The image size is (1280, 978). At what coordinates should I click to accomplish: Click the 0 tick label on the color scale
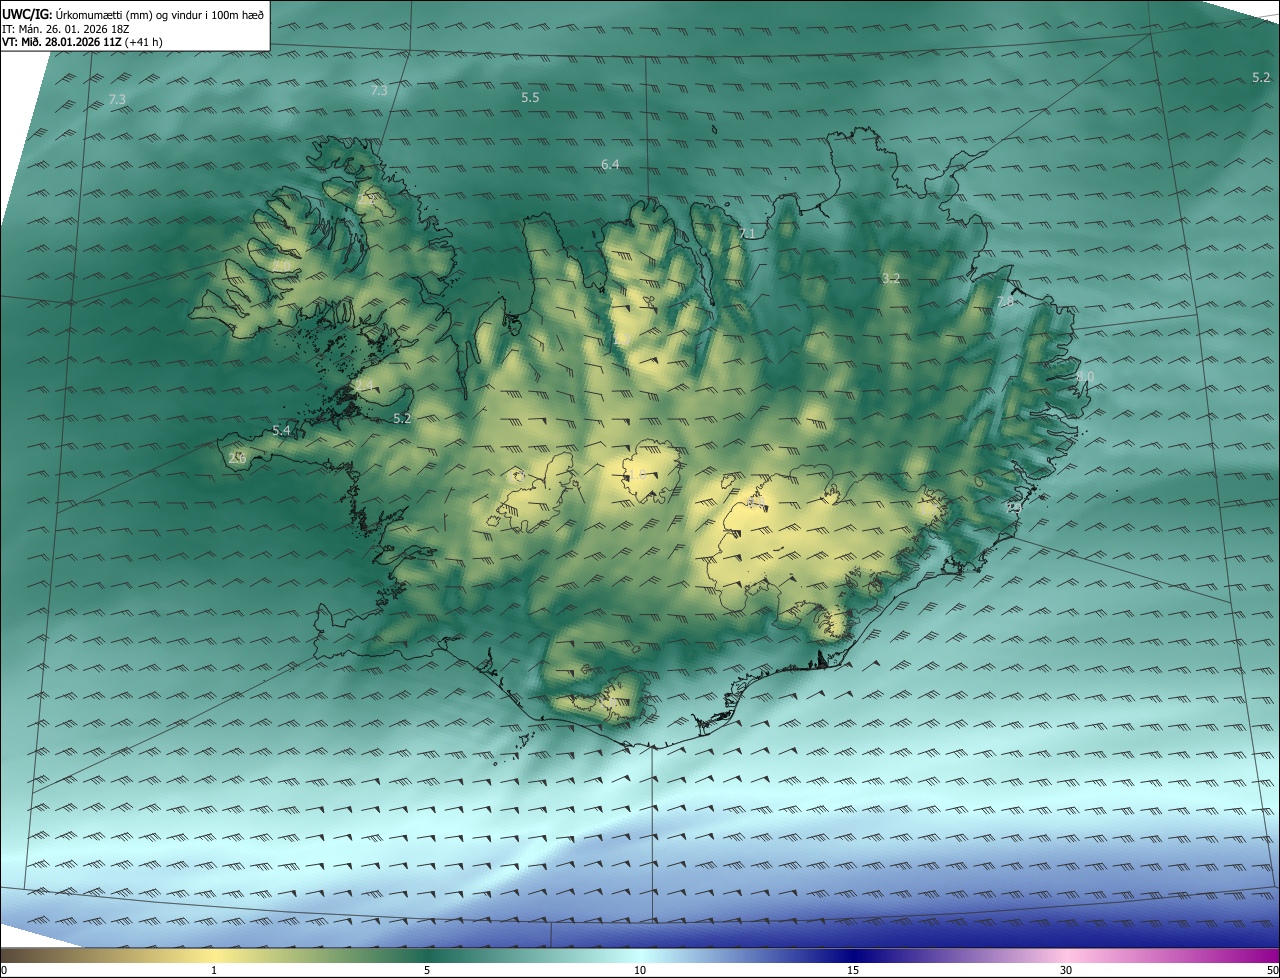[4, 970]
